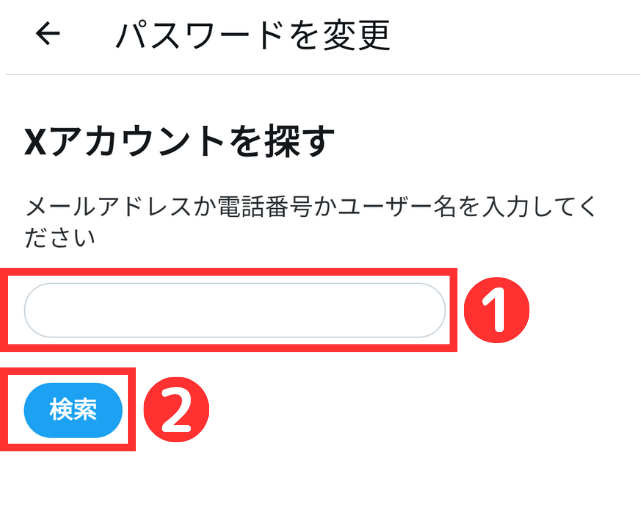
Task: Select the パスワードを変更 page title
Action: pyautogui.click(x=253, y=36)
